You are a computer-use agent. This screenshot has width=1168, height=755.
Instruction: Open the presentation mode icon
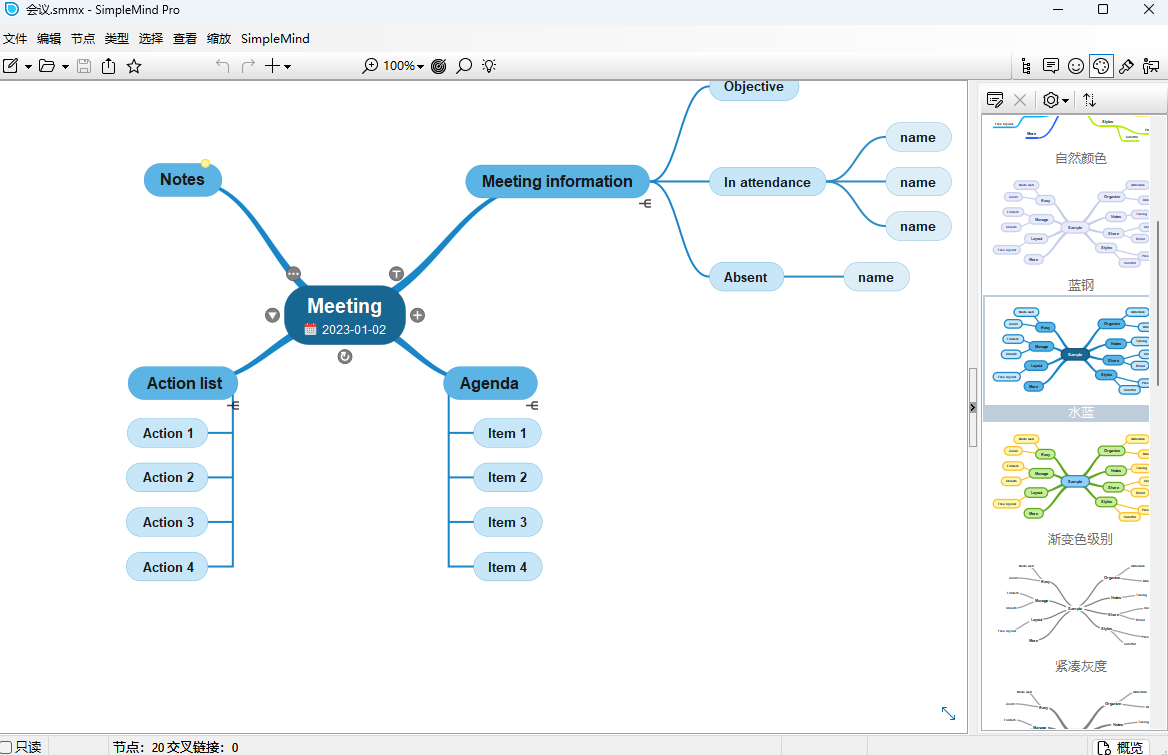click(1151, 66)
